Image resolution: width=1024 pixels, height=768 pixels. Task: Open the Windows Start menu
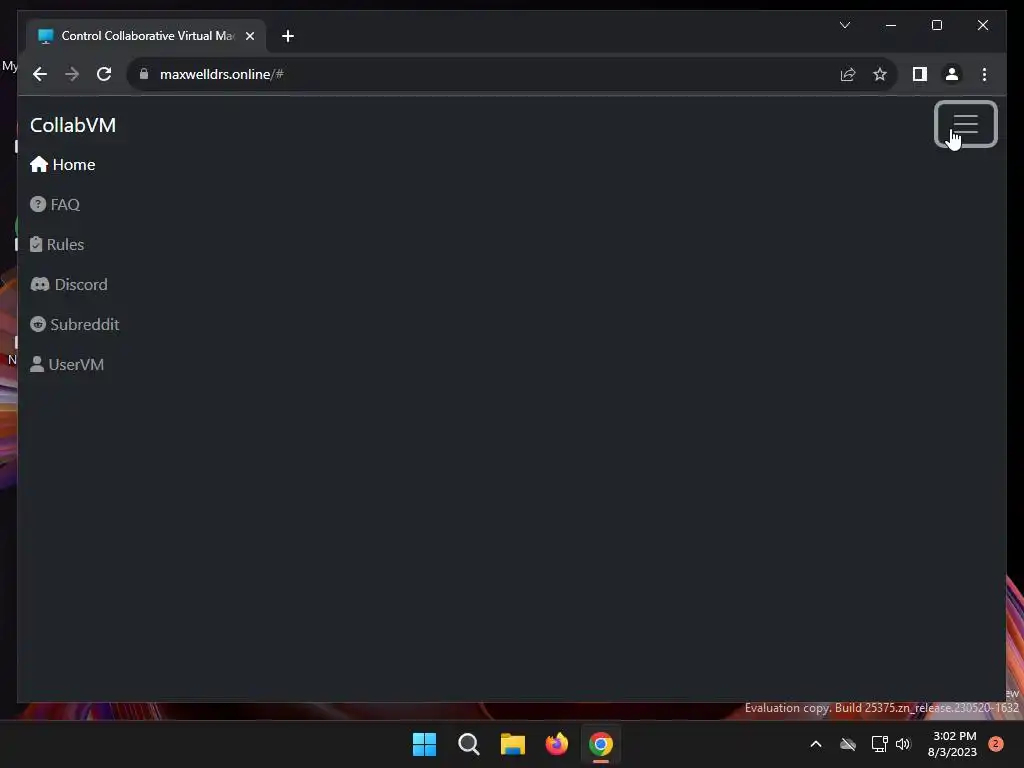[424, 744]
